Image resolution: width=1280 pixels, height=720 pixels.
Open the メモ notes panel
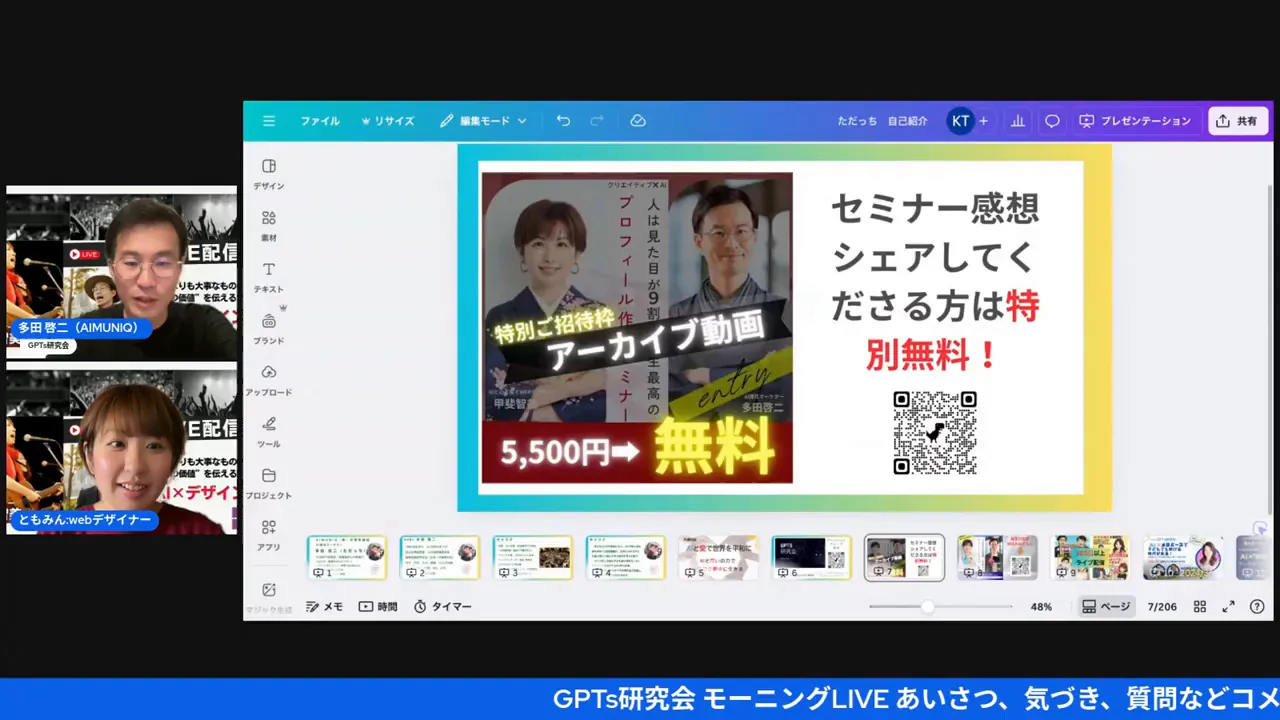coord(324,607)
